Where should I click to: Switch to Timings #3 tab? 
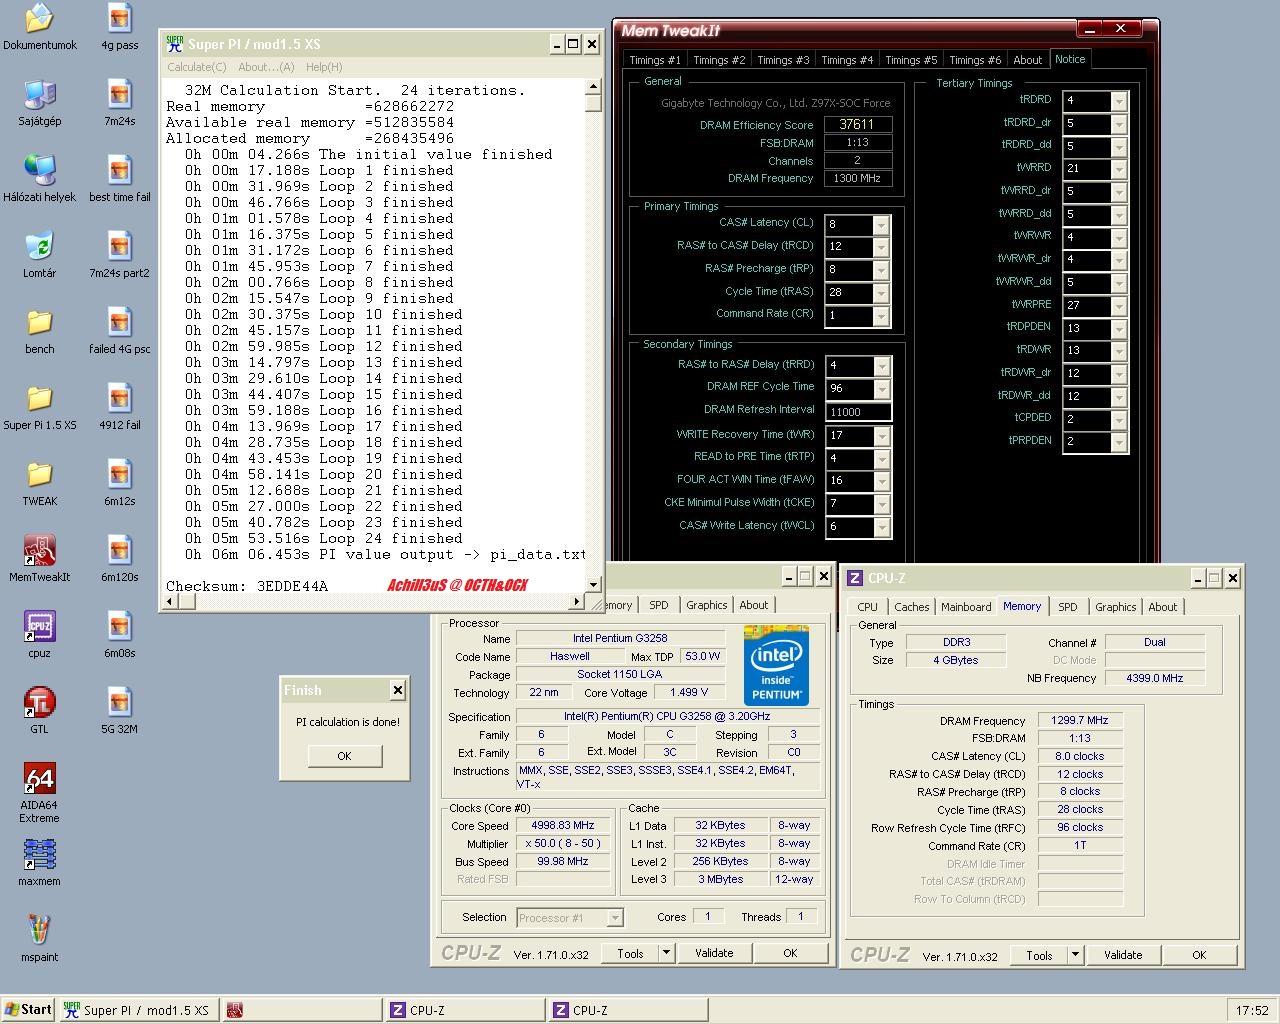[783, 60]
